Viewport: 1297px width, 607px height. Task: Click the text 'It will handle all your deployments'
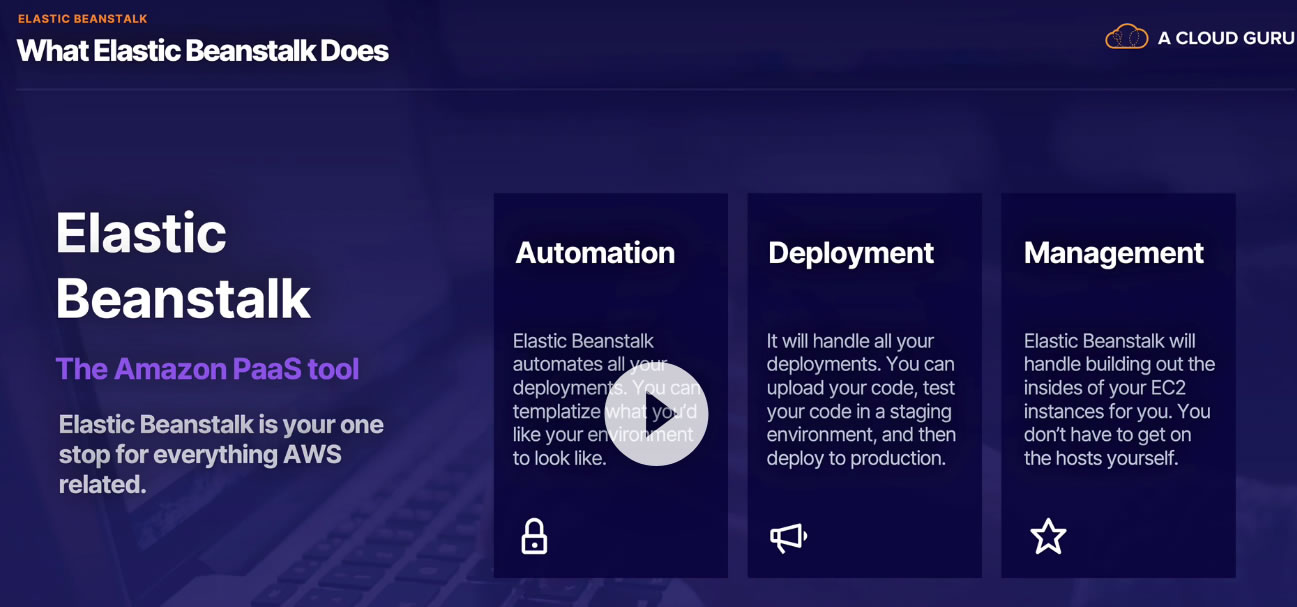850,352
